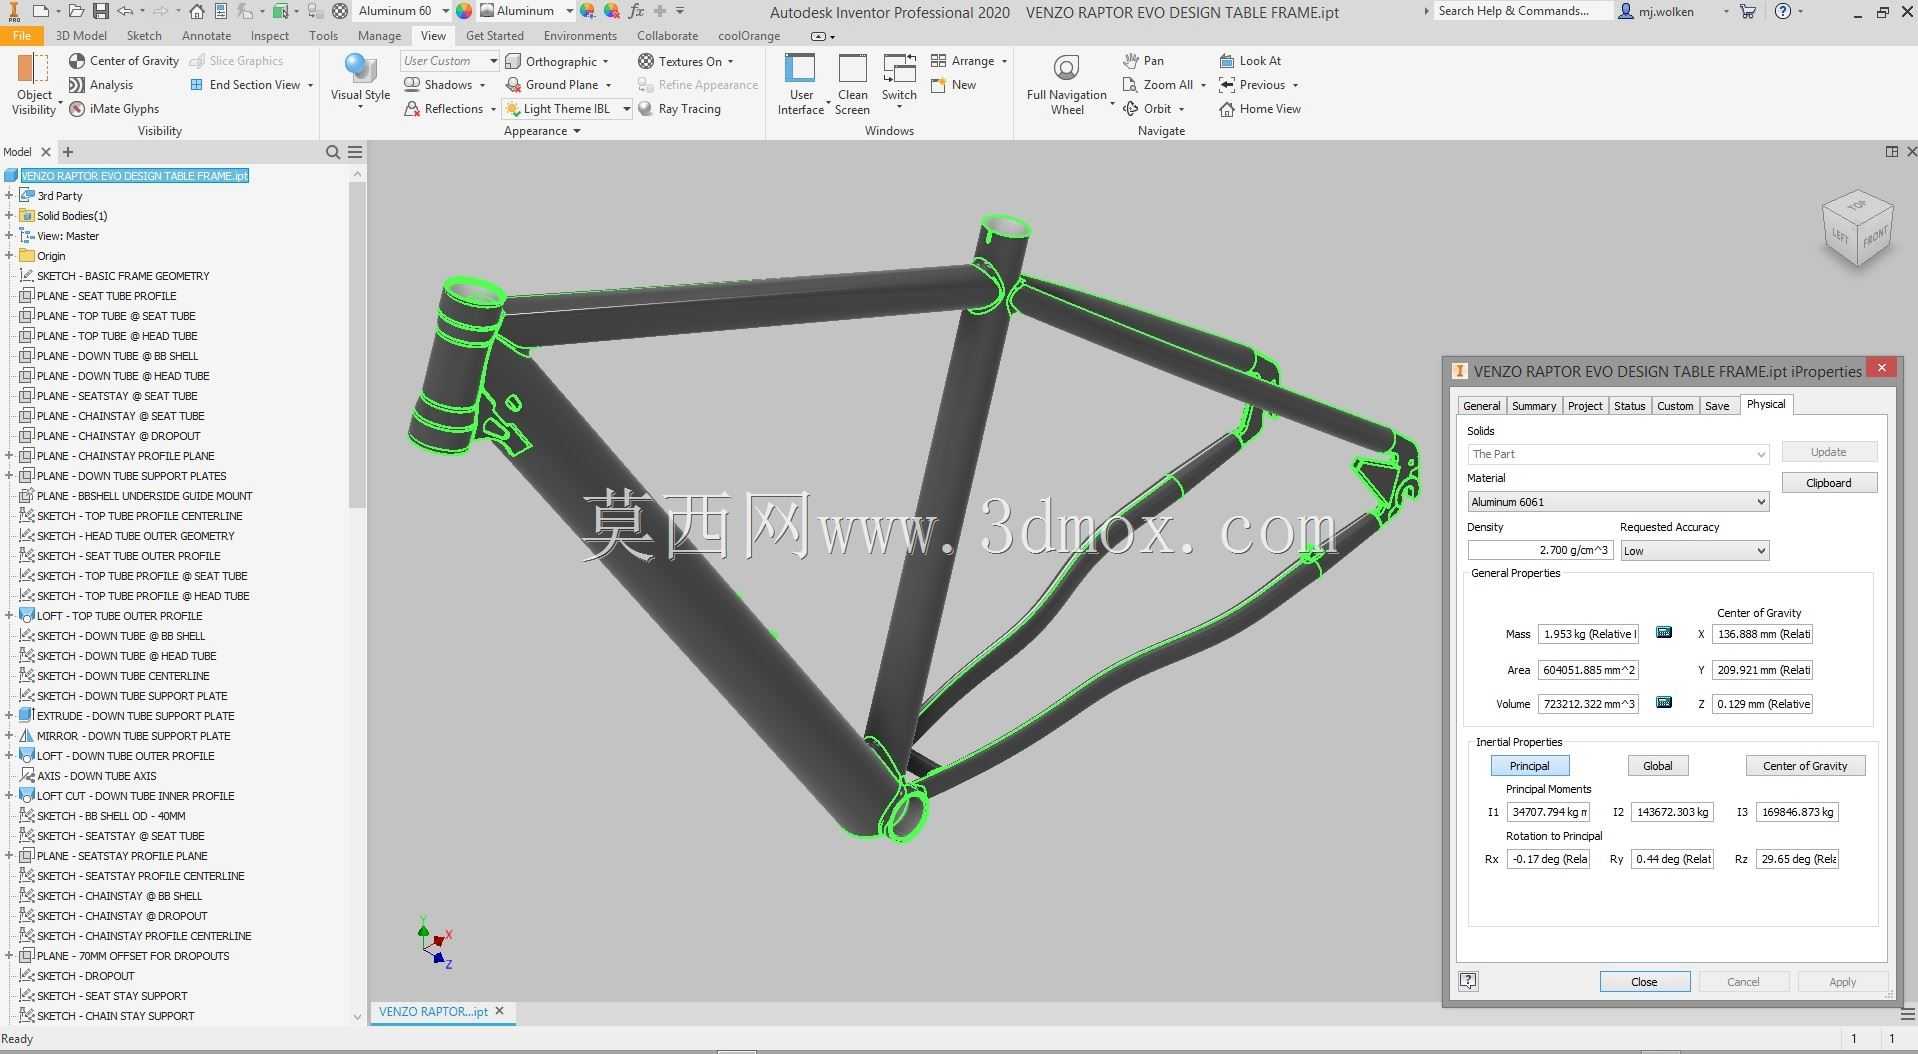Open Shadows dropdown

pyautogui.click(x=482, y=85)
